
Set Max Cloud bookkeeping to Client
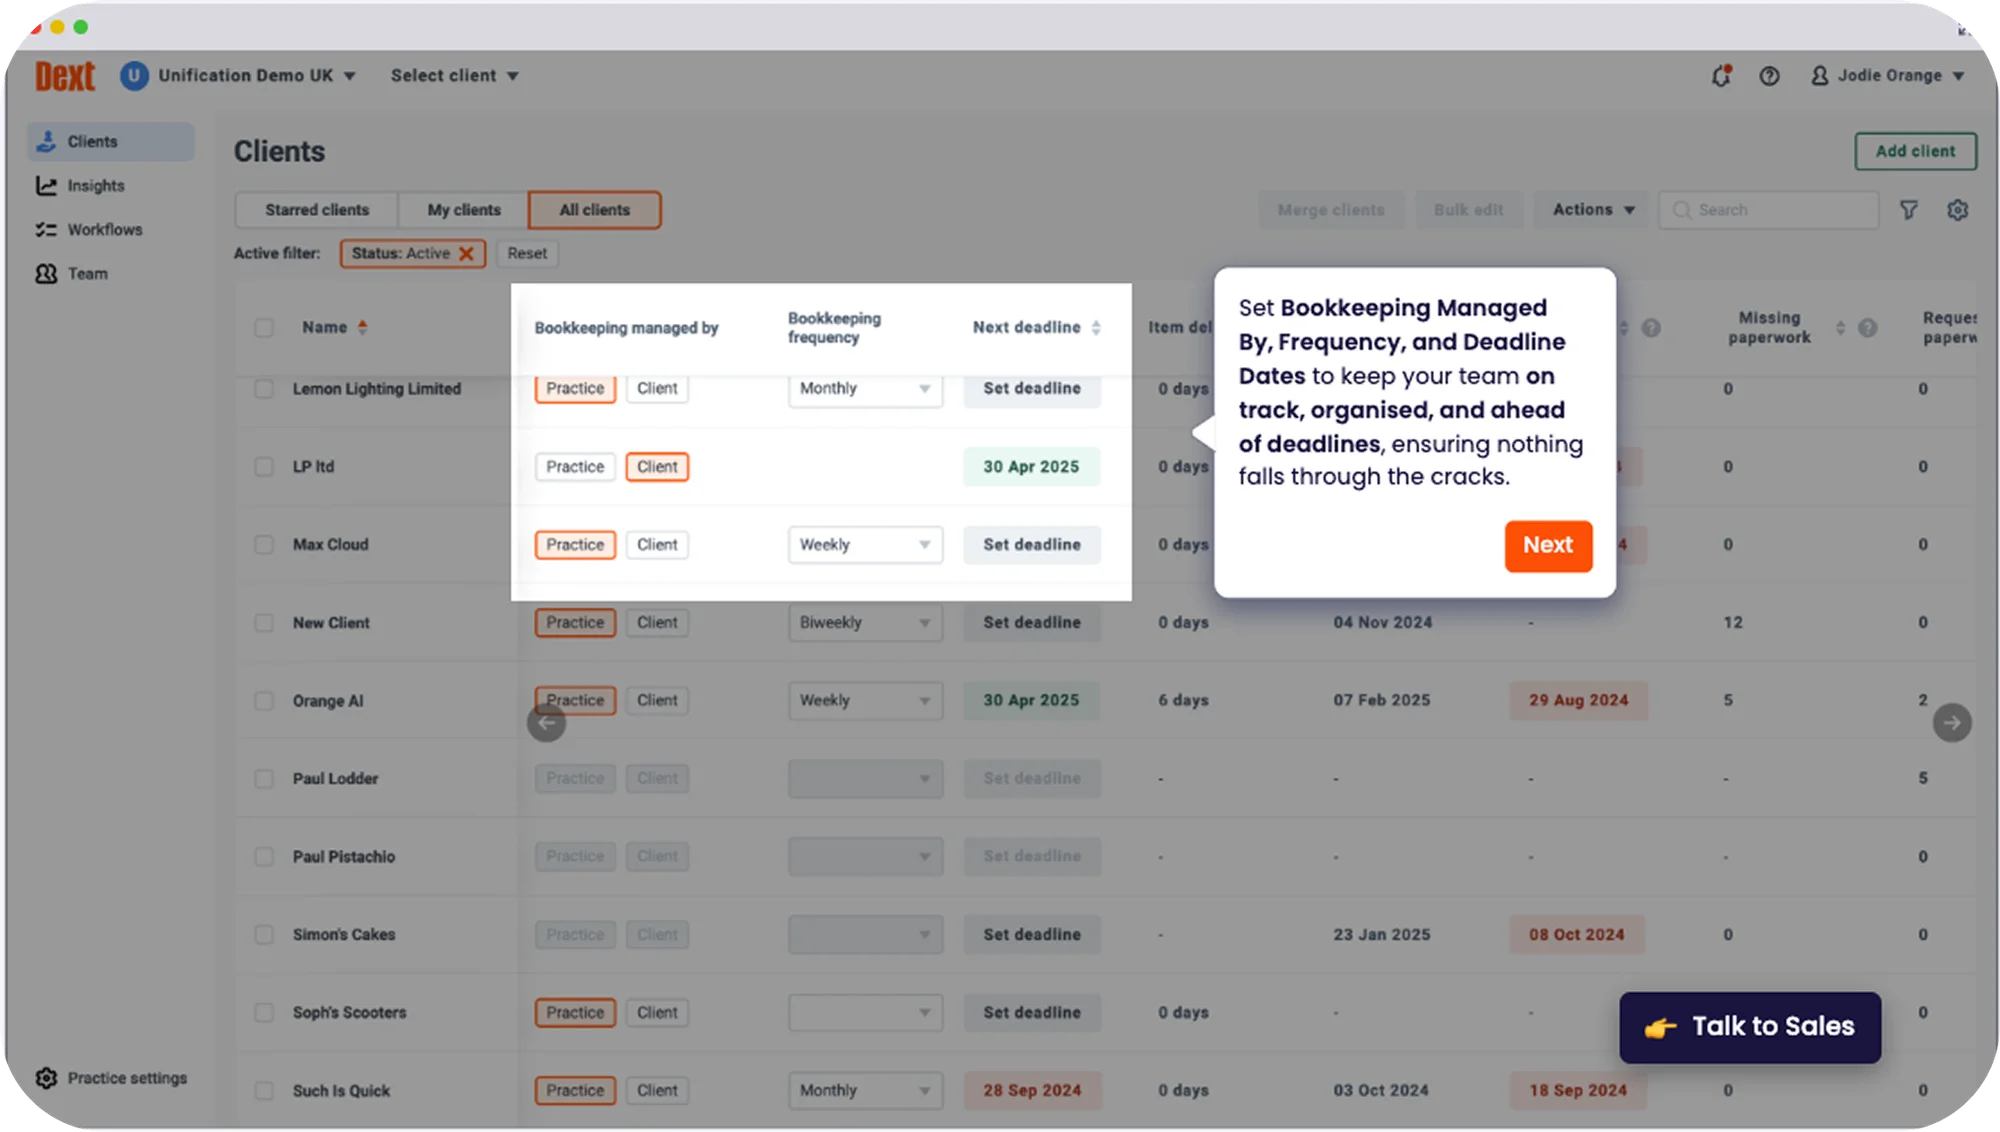coord(657,545)
